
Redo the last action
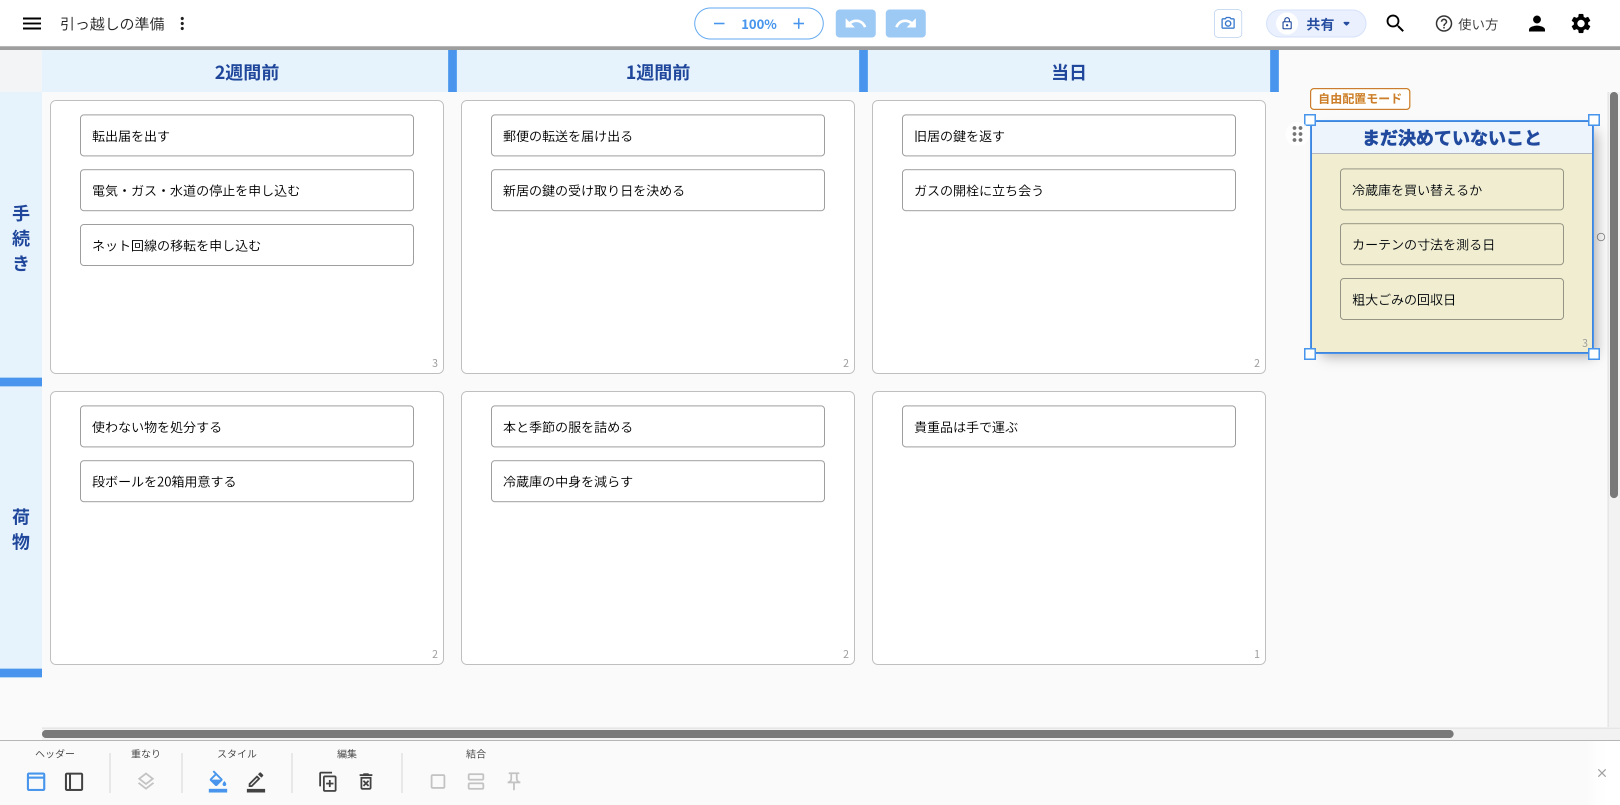click(x=906, y=23)
